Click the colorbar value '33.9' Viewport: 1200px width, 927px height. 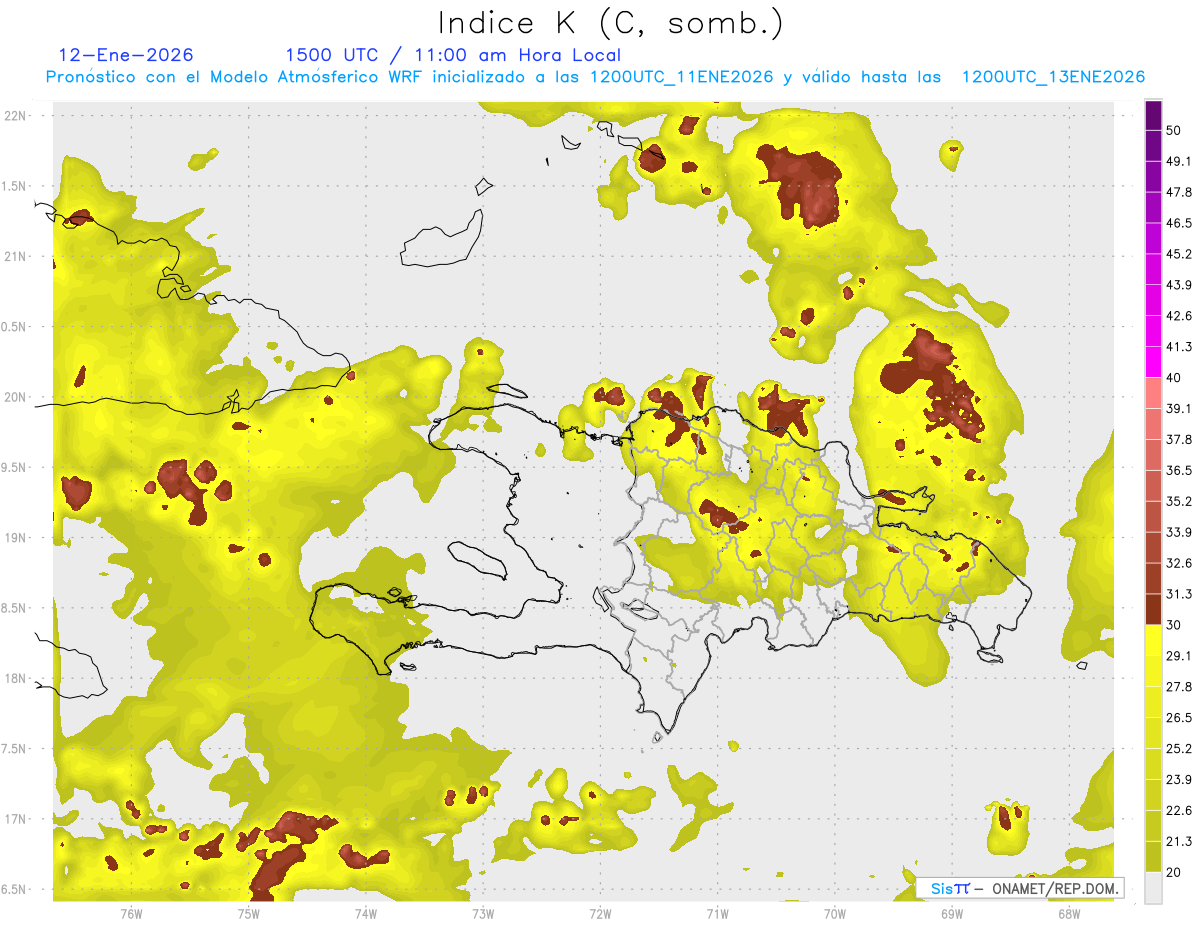click(1178, 532)
